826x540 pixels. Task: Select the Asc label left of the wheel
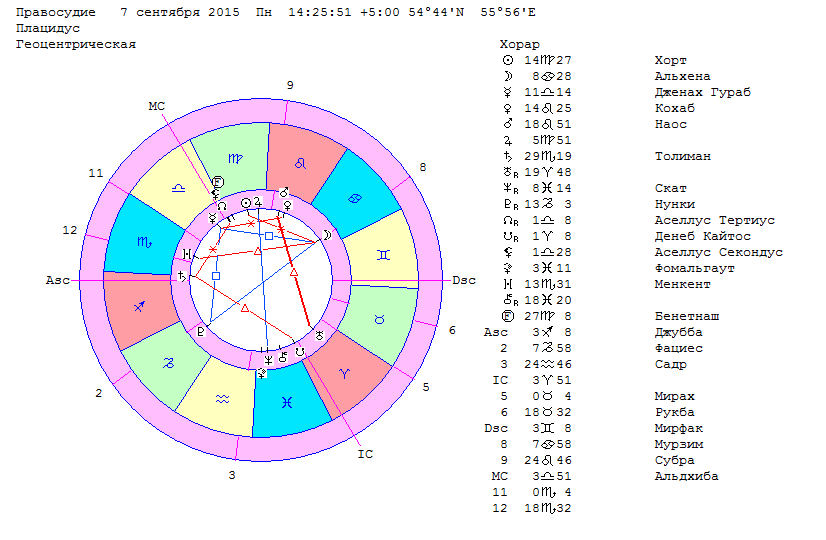tap(58, 281)
